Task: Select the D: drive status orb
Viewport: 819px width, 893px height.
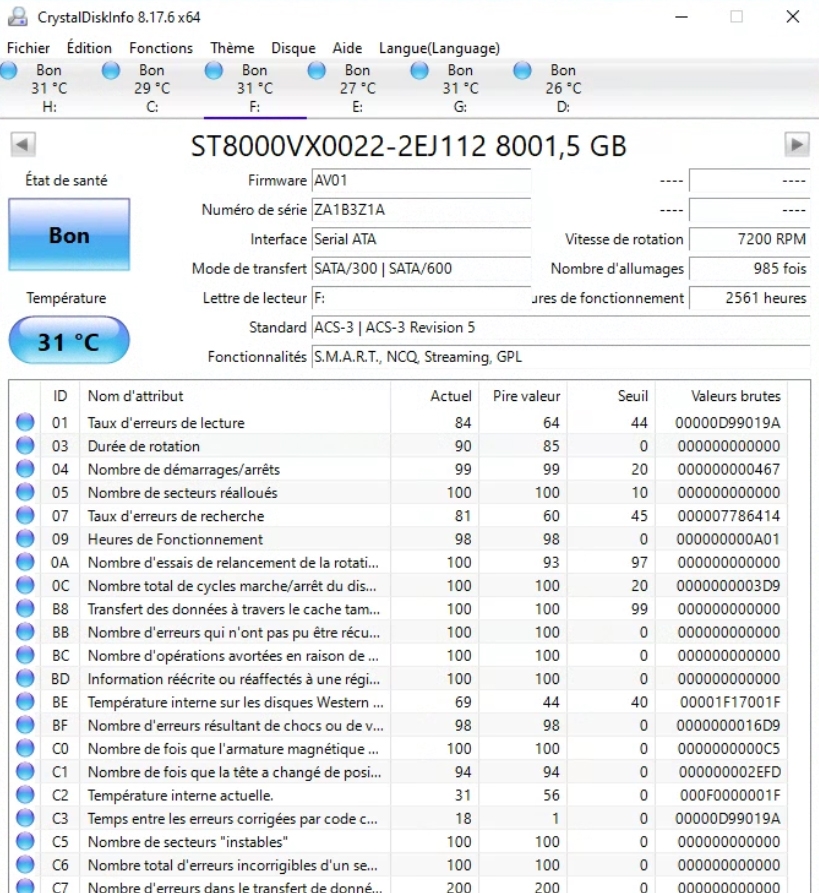Action: pos(522,71)
